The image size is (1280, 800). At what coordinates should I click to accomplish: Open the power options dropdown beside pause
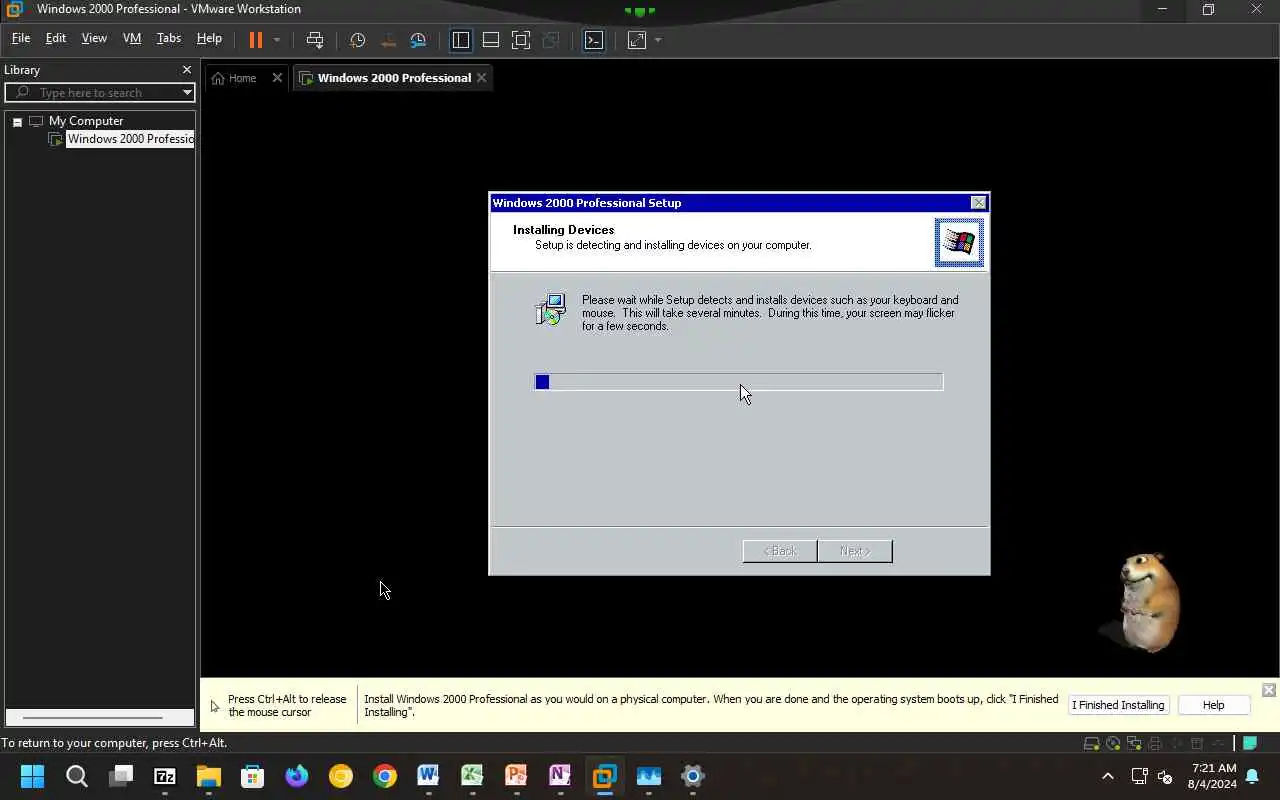coord(277,40)
